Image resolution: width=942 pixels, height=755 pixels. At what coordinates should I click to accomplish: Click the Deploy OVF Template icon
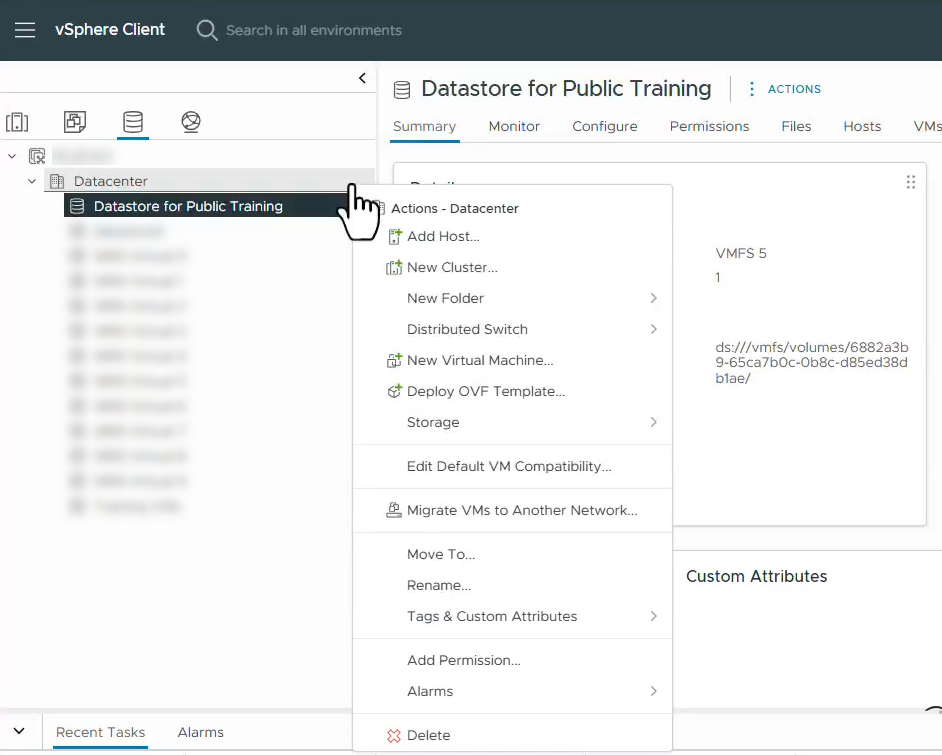[394, 392]
